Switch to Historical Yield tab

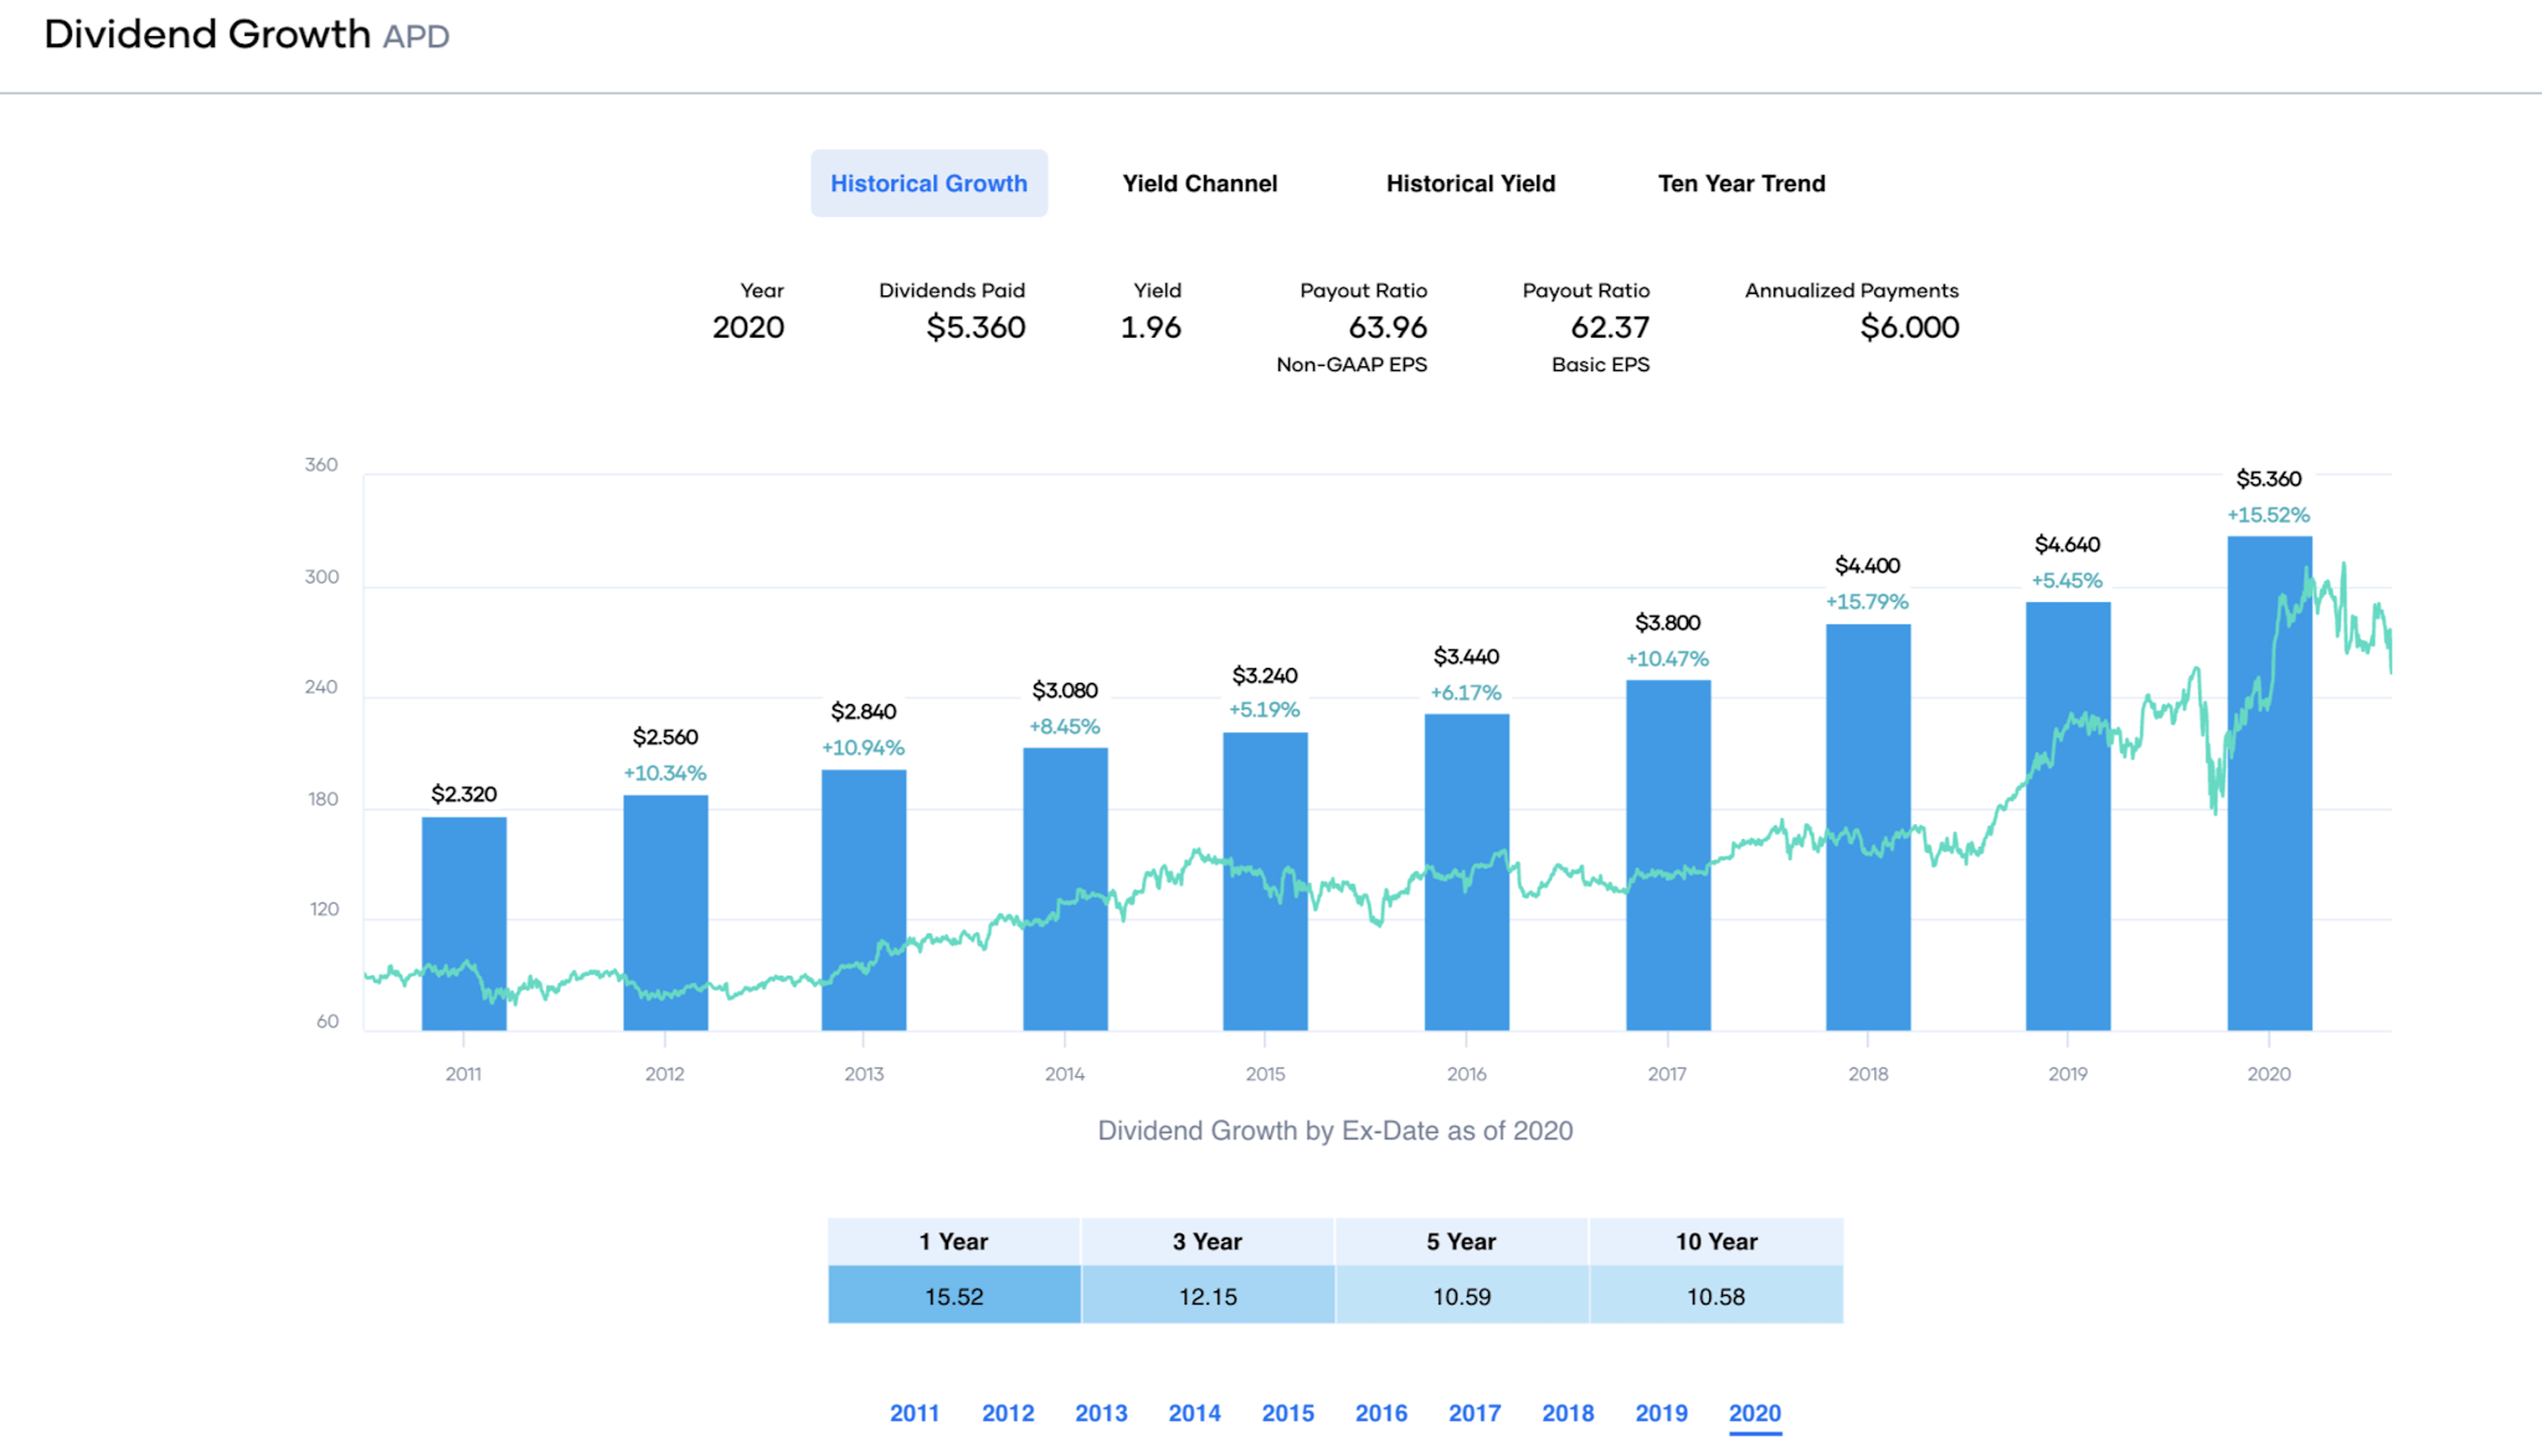click(1470, 183)
